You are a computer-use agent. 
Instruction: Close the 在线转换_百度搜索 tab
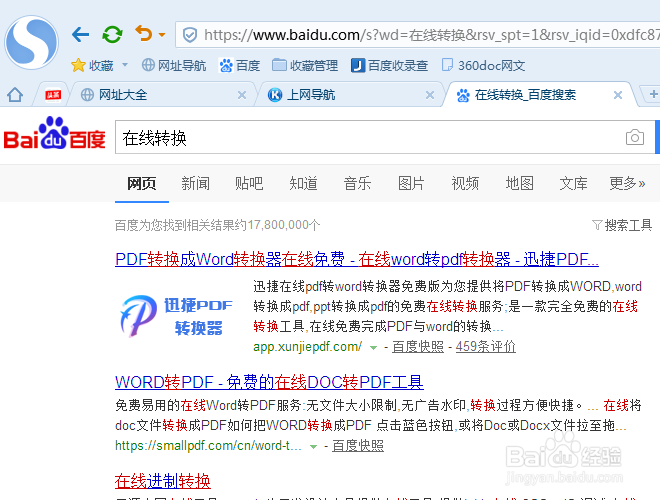click(618, 95)
